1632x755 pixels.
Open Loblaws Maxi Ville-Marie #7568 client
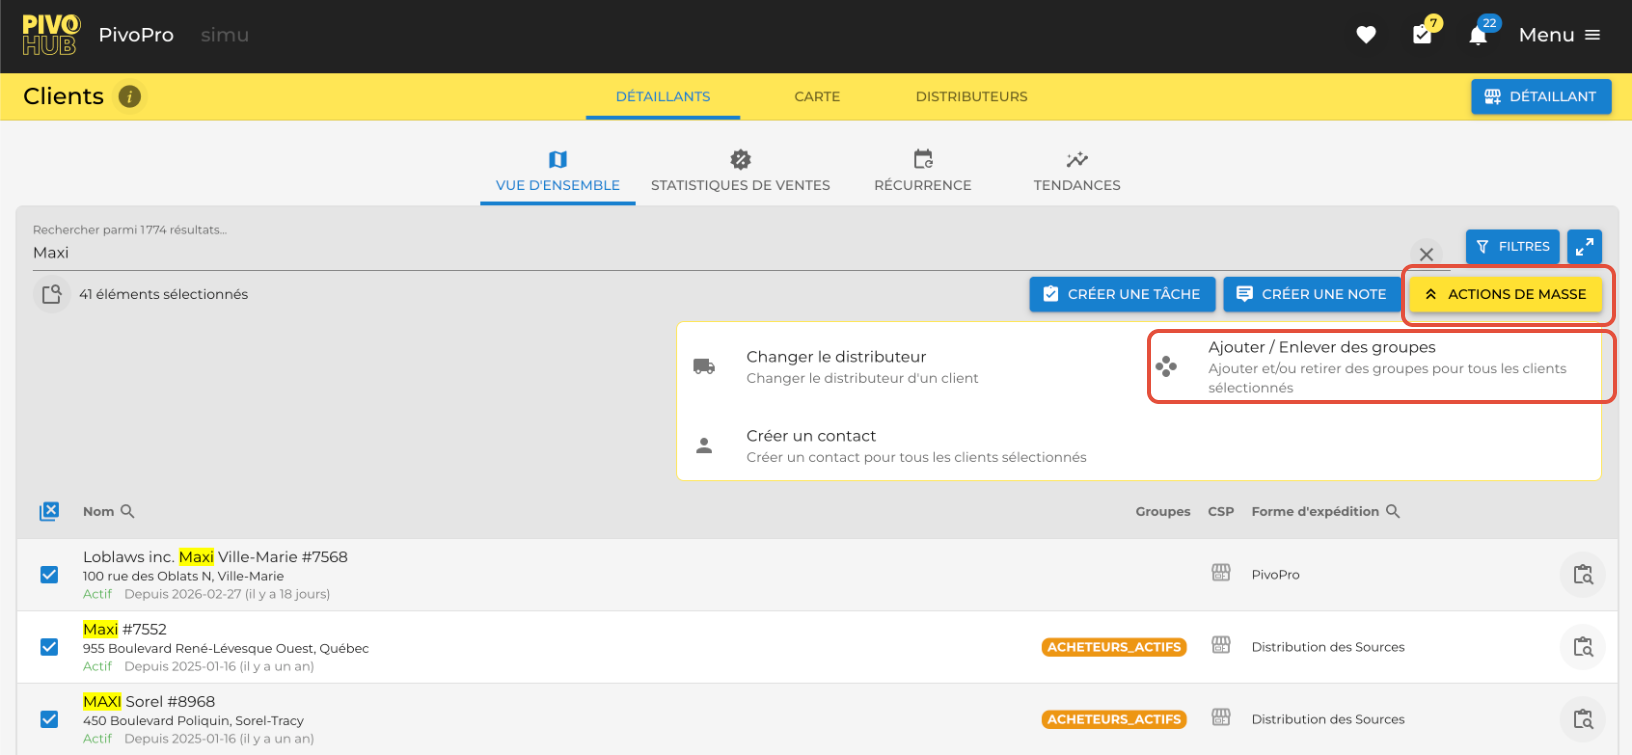(215, 557)
